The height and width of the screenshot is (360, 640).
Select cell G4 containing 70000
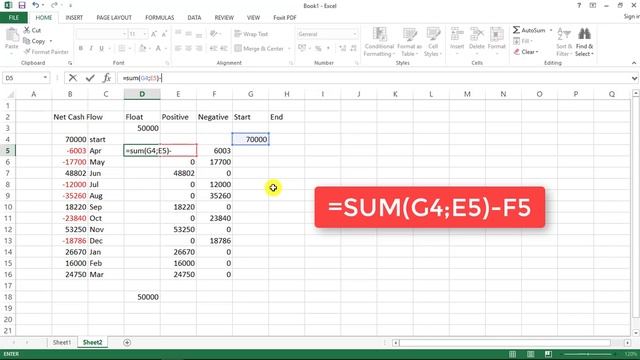pos(251,139)
